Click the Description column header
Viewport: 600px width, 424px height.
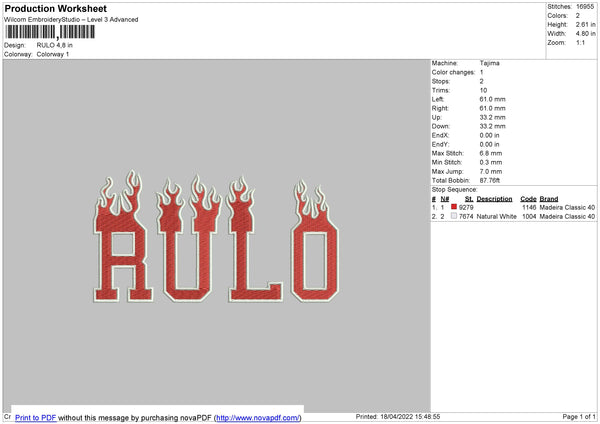click(x=494, y=199)
